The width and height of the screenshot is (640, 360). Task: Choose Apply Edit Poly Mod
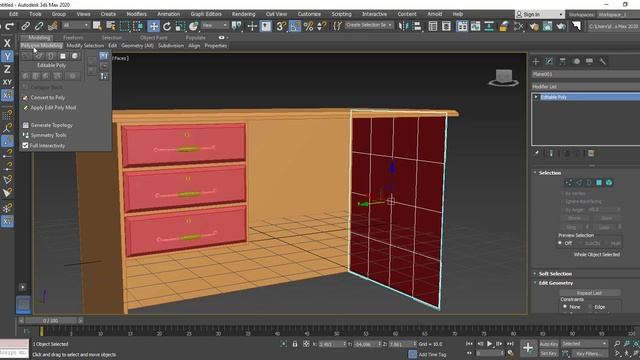coord(53,108)
